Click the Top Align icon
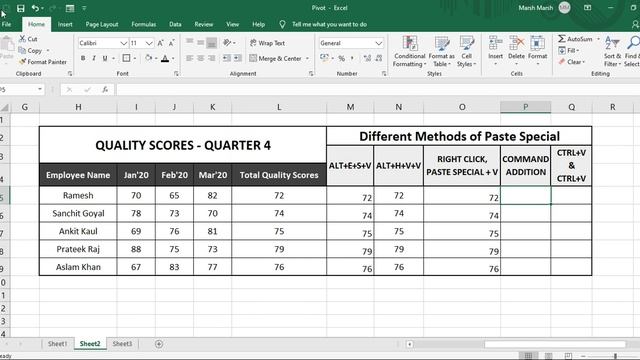The width and height of the screenshot is (640, 360). 189,42
